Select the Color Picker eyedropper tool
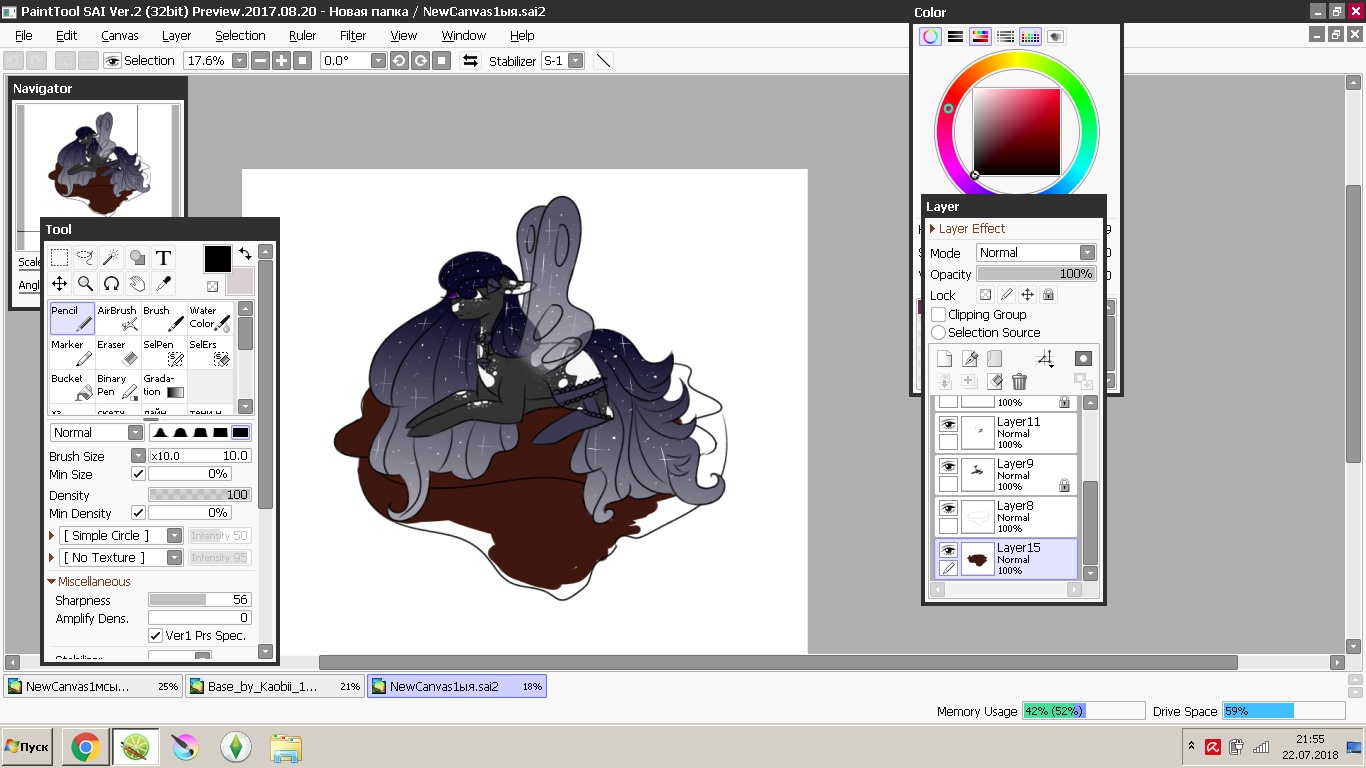Viewport: 1366px width, 768px height. coord(164,284)
